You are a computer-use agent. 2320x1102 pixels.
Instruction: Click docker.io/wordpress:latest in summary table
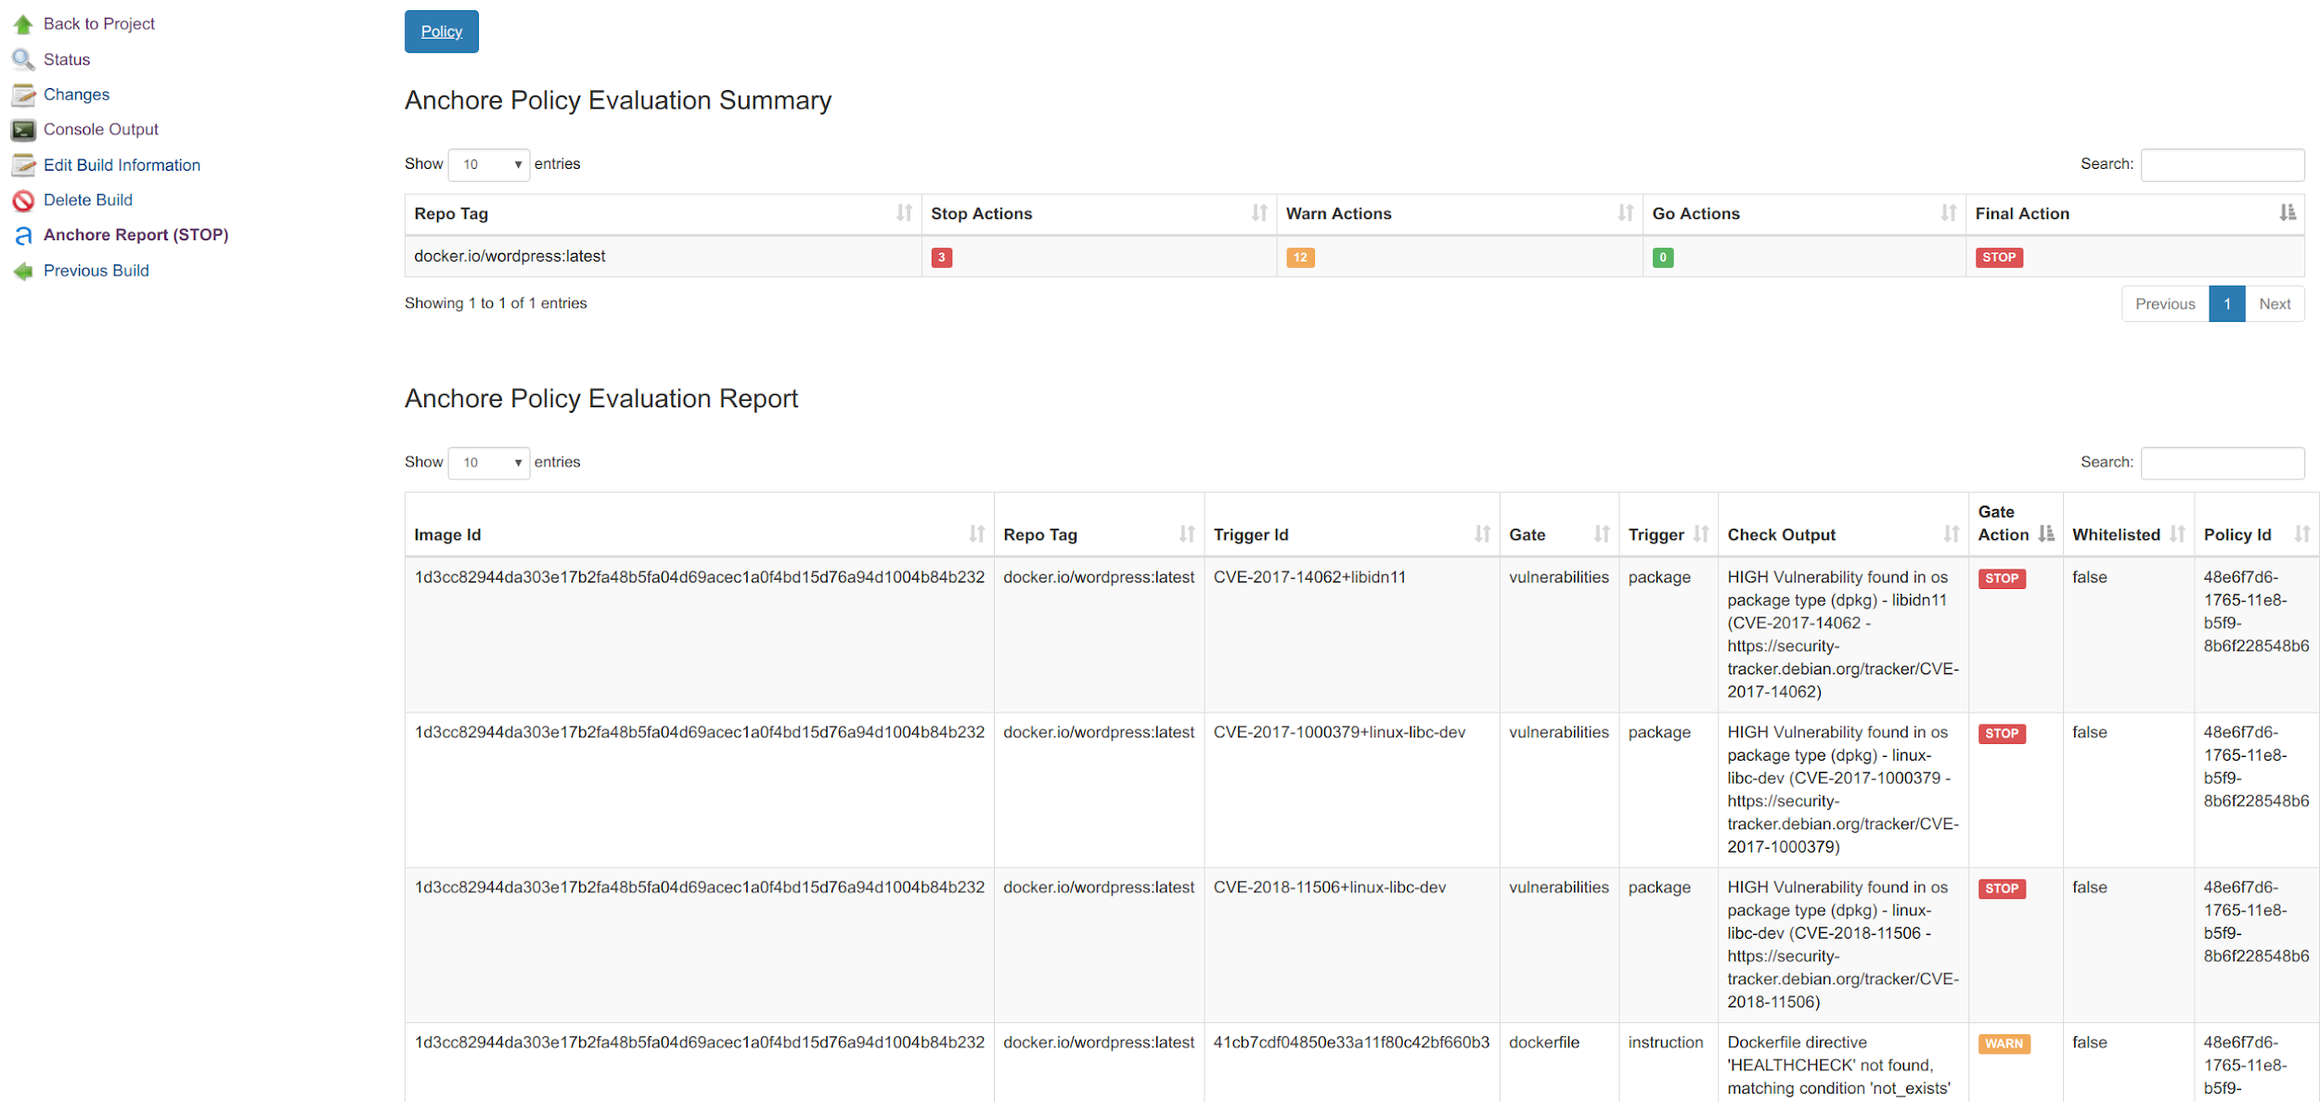click(510, 256)
